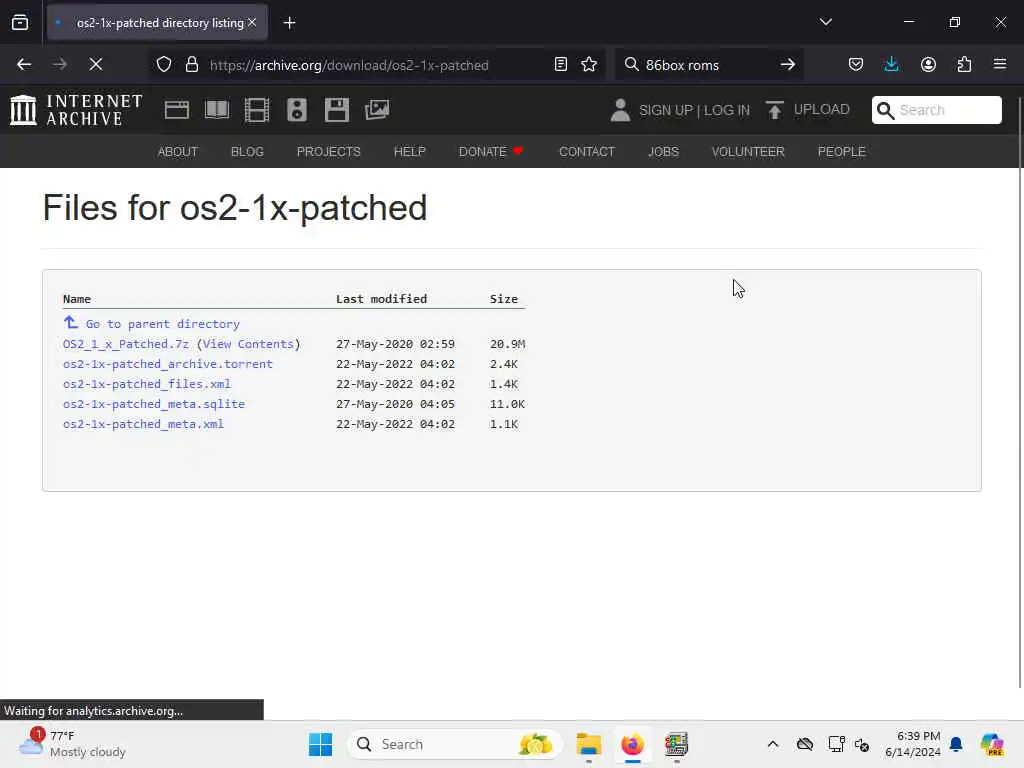Open PROJECTS menu item
Viewport: 1024px width, 768px height.
(328, 152)
